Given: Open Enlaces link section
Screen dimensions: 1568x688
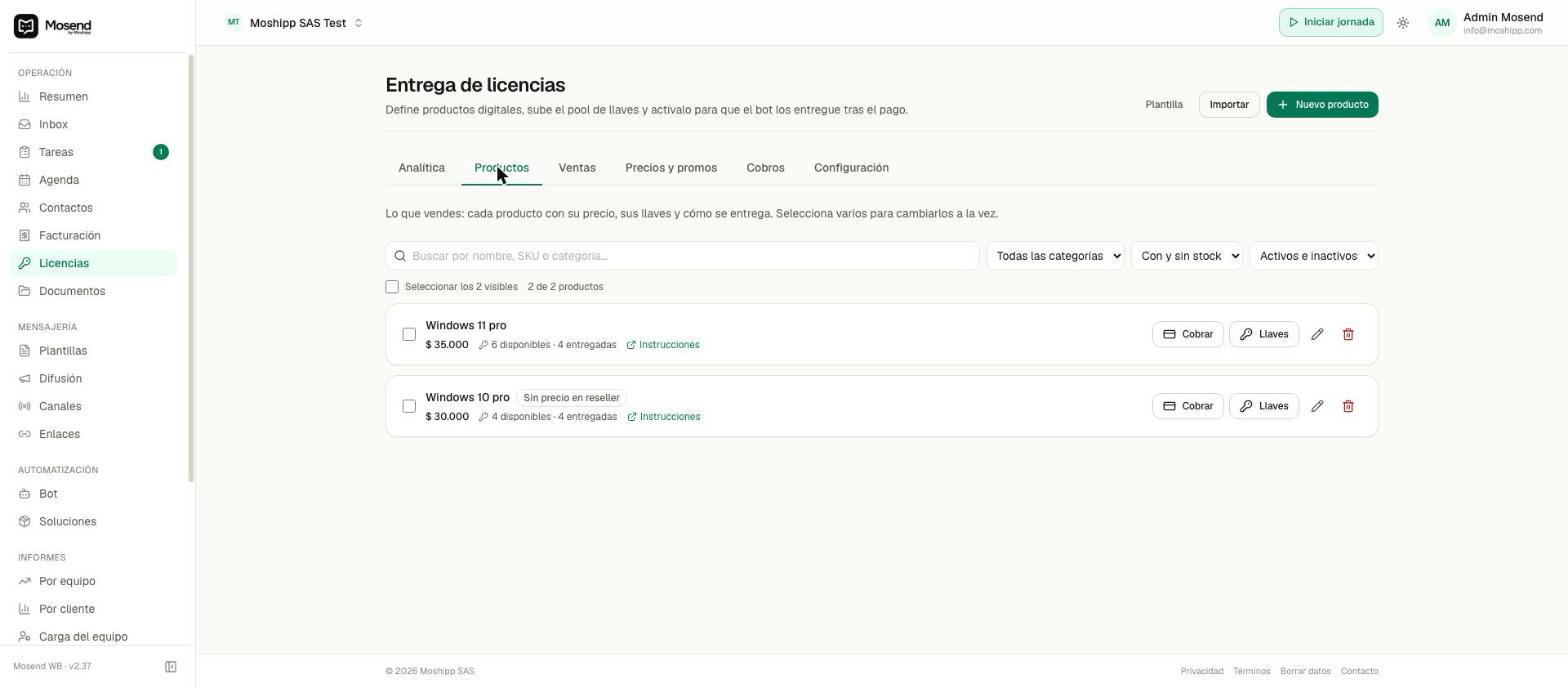Looking at the screenshot, I should click(94, 434).
